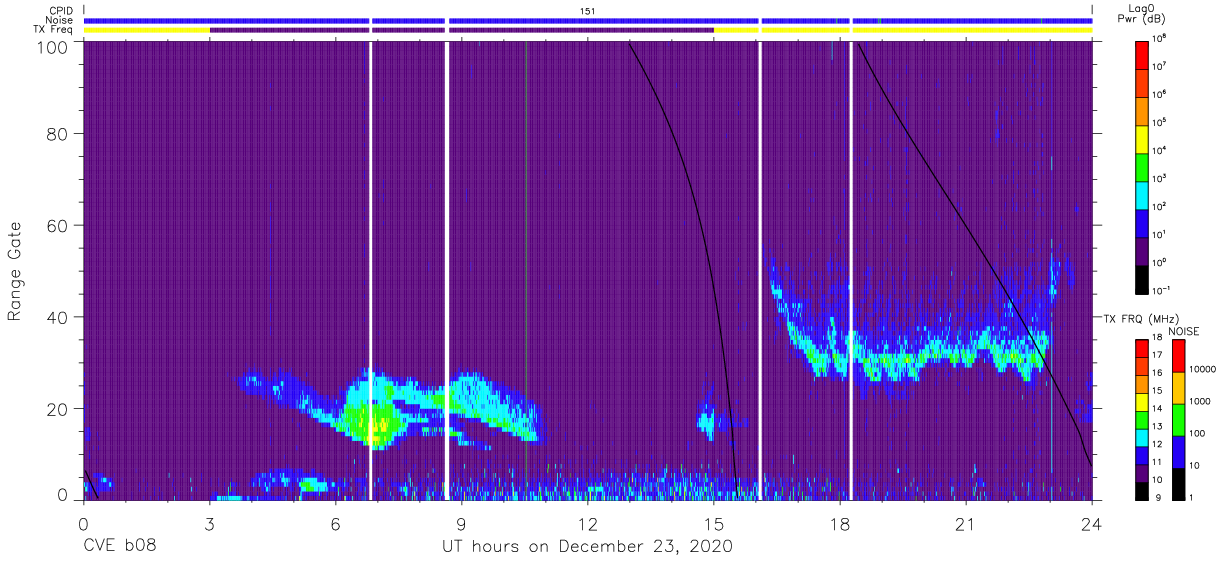
Task: Click the TX Freq row label above the plot
Action: (54, 30)
